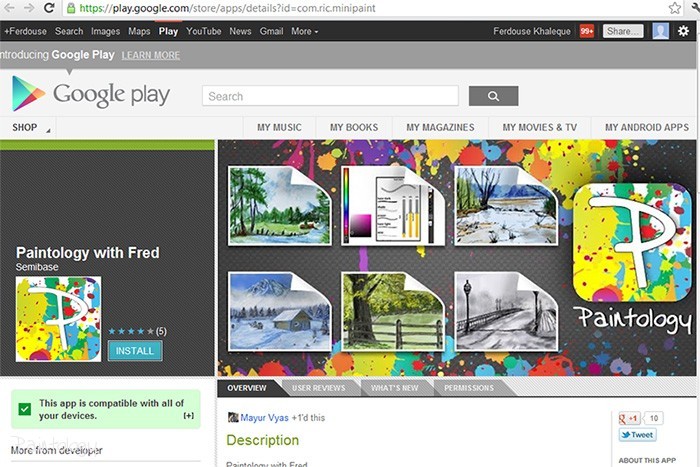700x467 pixels.
Task: Click the magnifier search button
Action: click(493, 96)
